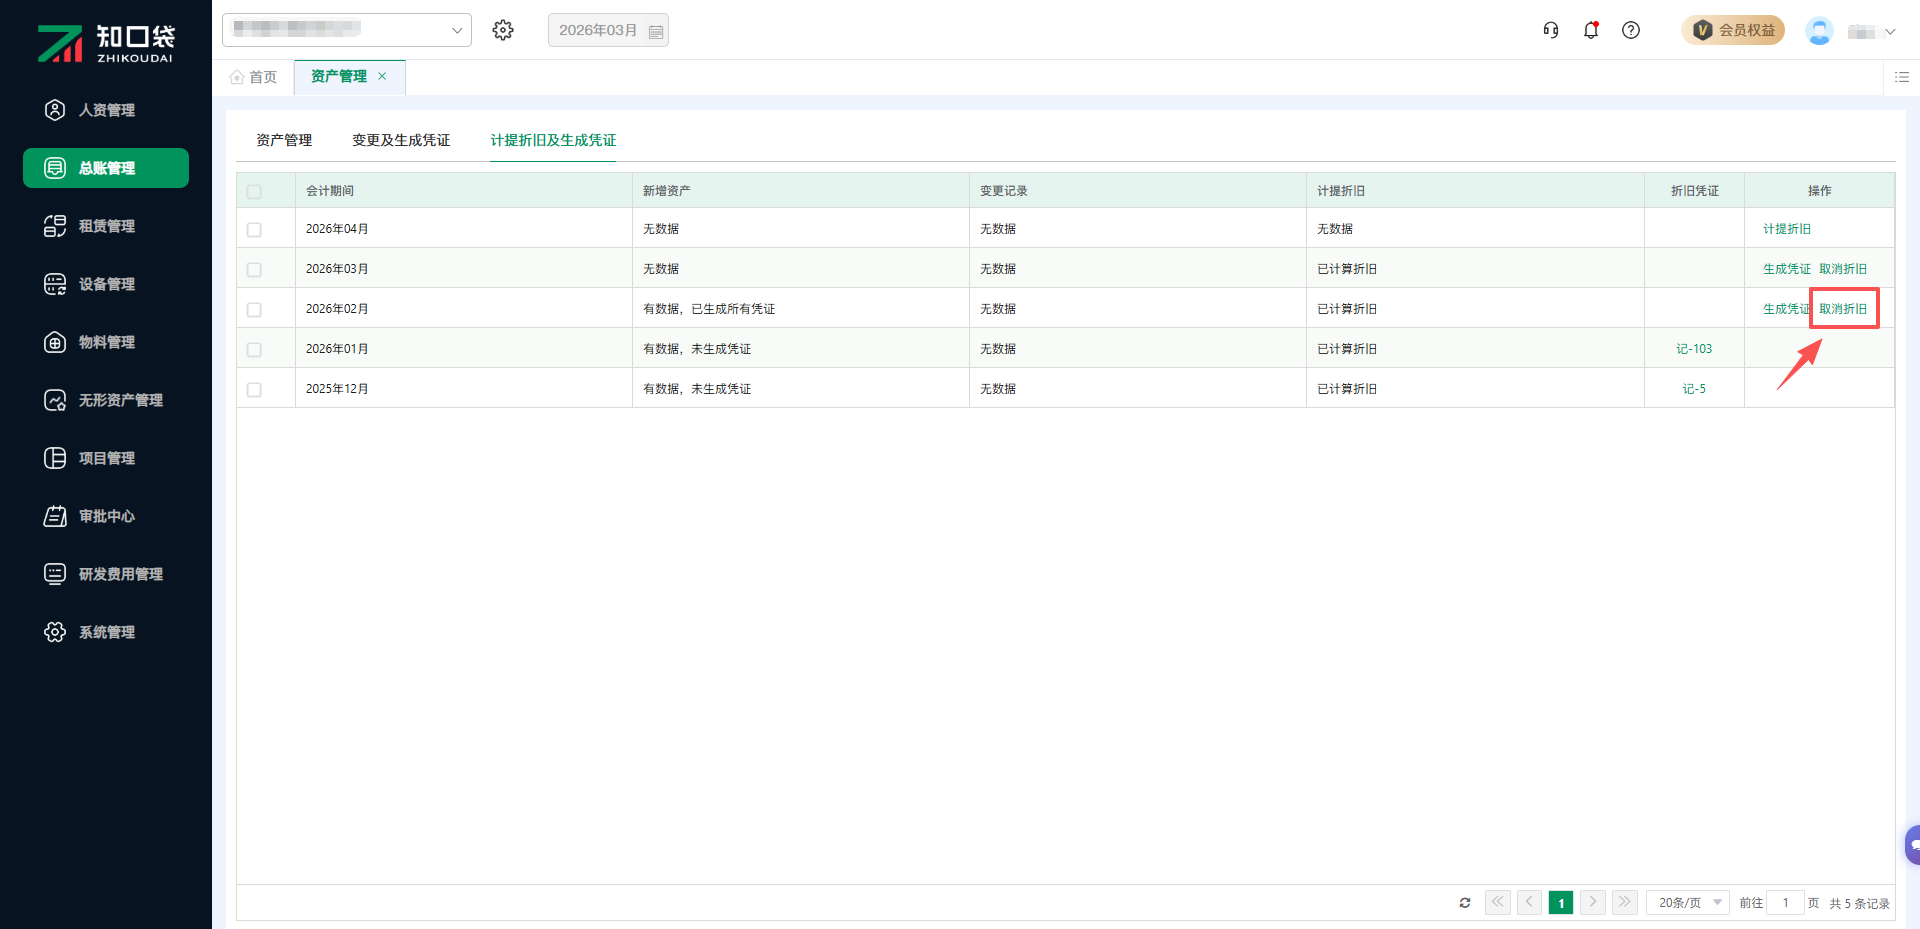Open chat bubble widget at right edge
This screenshot has width=1920, height=929.
click(1912, 845)
